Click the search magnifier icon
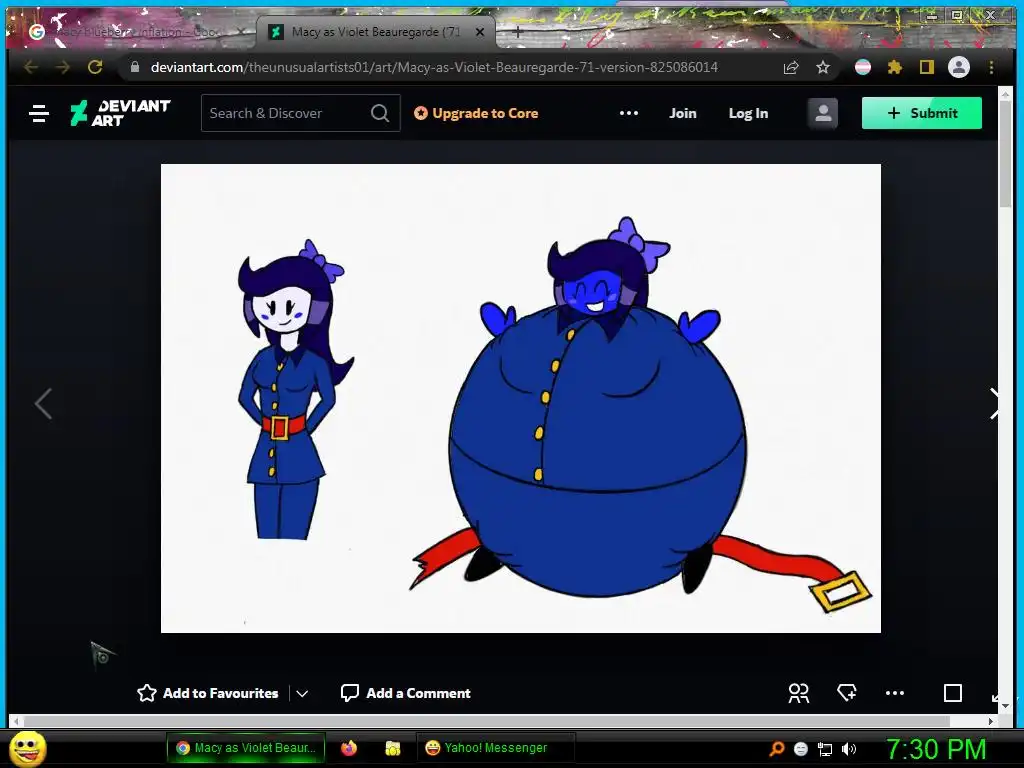 tap(380, 113)
